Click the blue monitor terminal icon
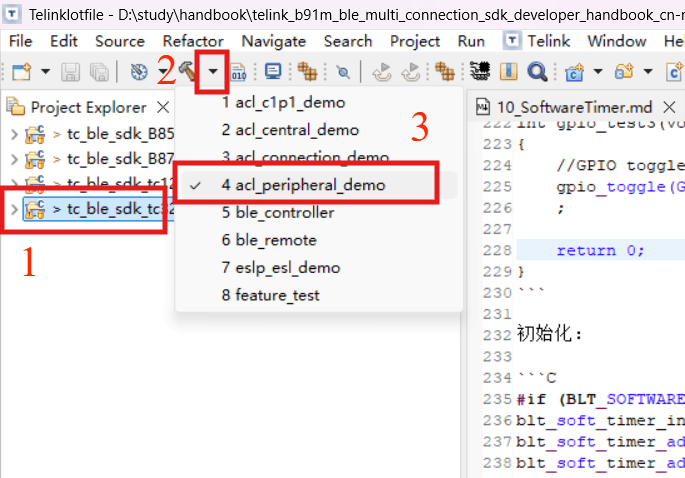Viewport: 685px width, 478px height. pos(273,71)
